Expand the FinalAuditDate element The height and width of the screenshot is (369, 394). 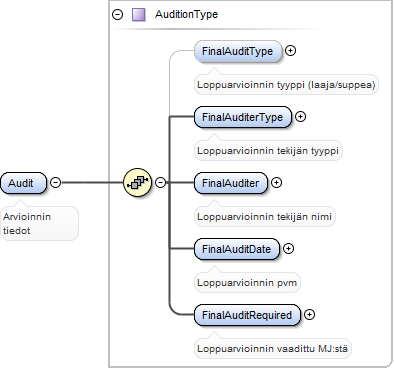(x=288, y=249)
